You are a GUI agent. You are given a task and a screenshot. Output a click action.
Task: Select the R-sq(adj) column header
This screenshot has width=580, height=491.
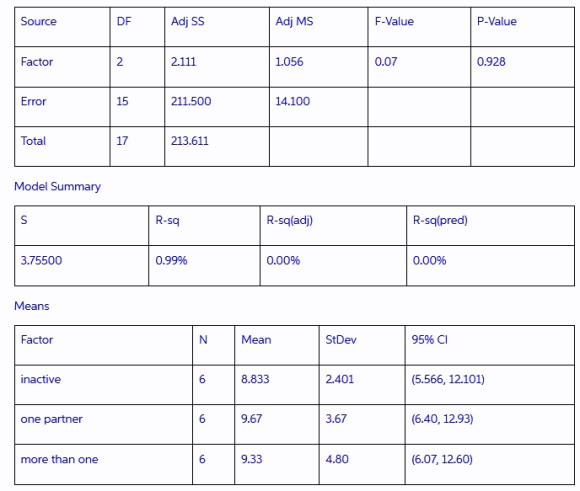point(333,225)
